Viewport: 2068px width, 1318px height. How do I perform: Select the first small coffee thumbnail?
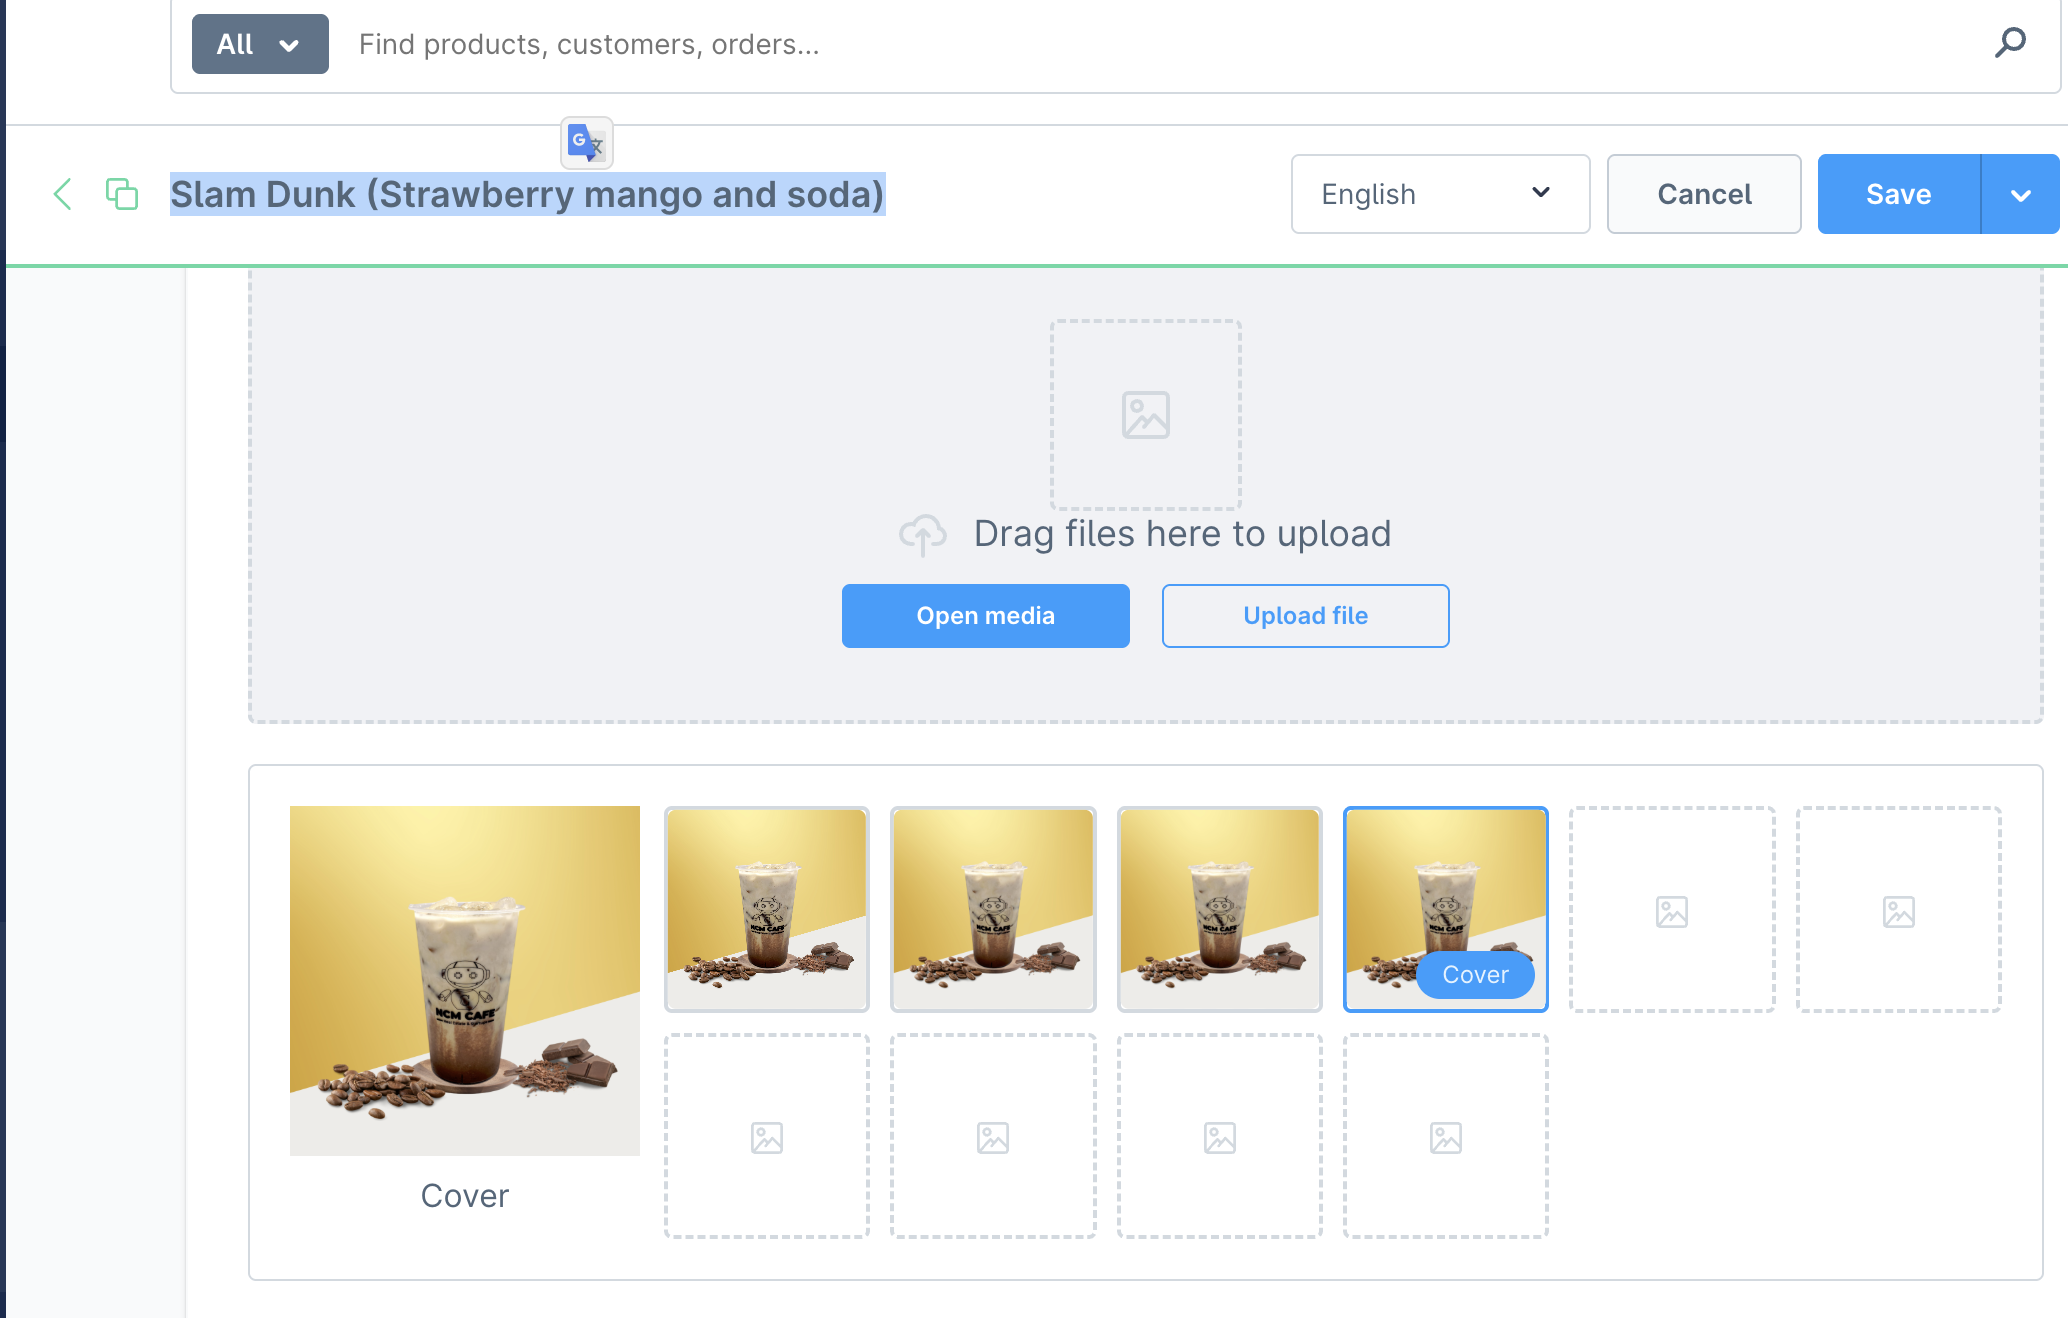(767, 909)
